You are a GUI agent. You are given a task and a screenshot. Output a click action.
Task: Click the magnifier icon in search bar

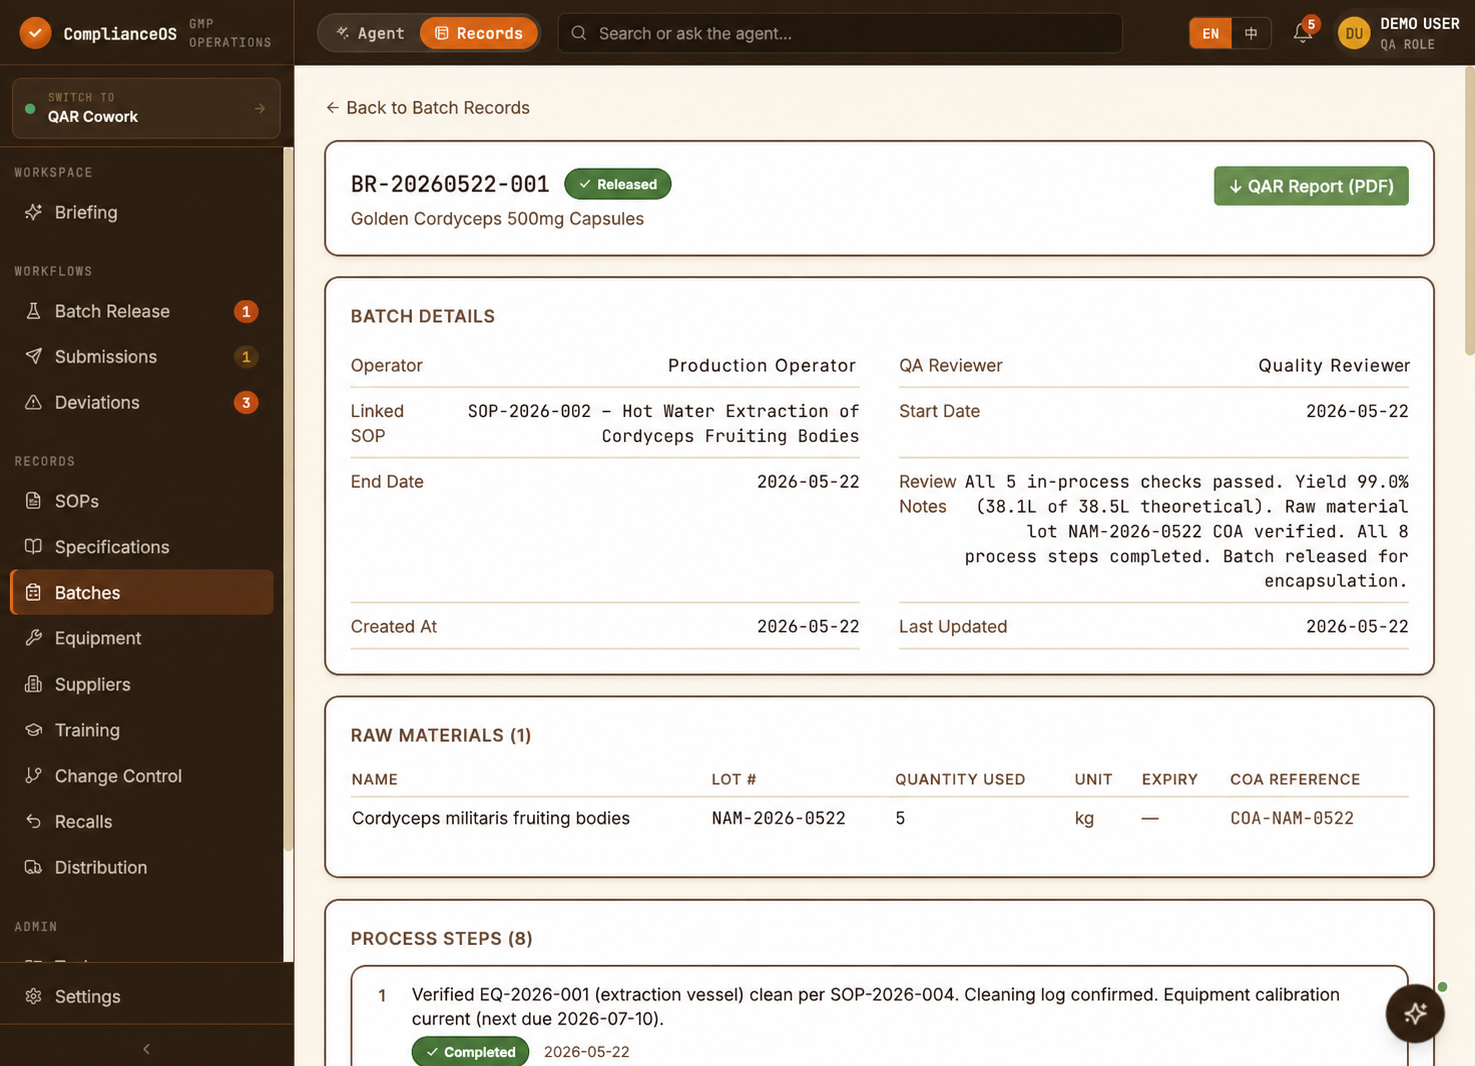(578, 33)
